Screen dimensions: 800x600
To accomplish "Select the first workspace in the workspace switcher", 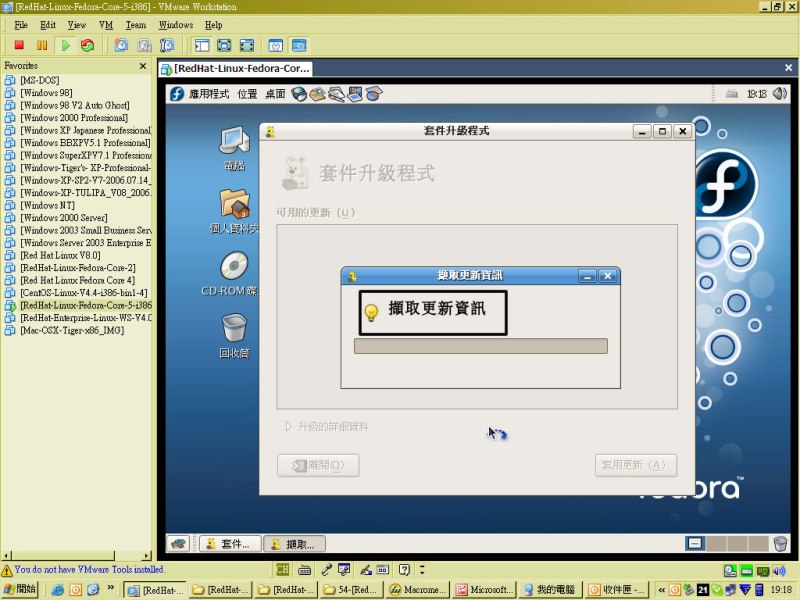I will point(694,543).
